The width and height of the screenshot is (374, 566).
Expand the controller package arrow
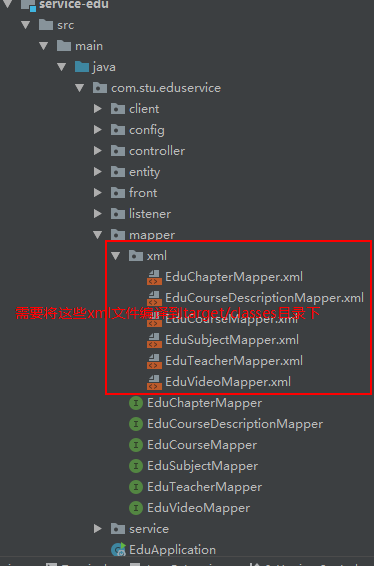point(98,151)
